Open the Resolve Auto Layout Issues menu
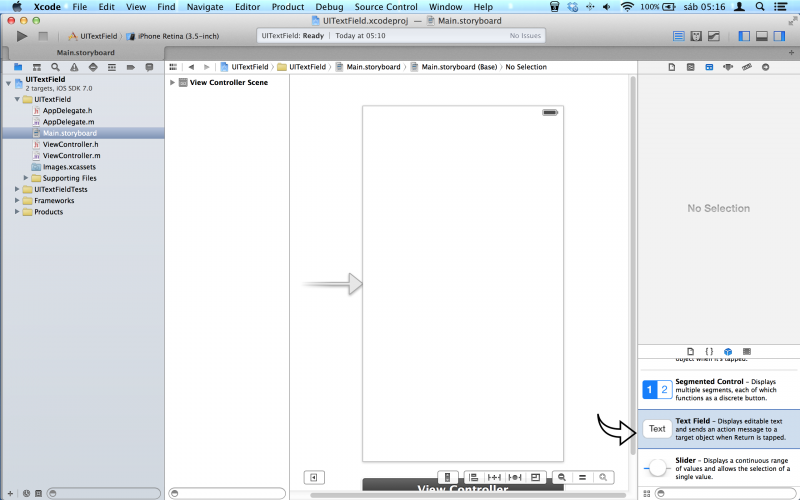The height and width of the screenshot is (500, 800). (x=515, y=478)
